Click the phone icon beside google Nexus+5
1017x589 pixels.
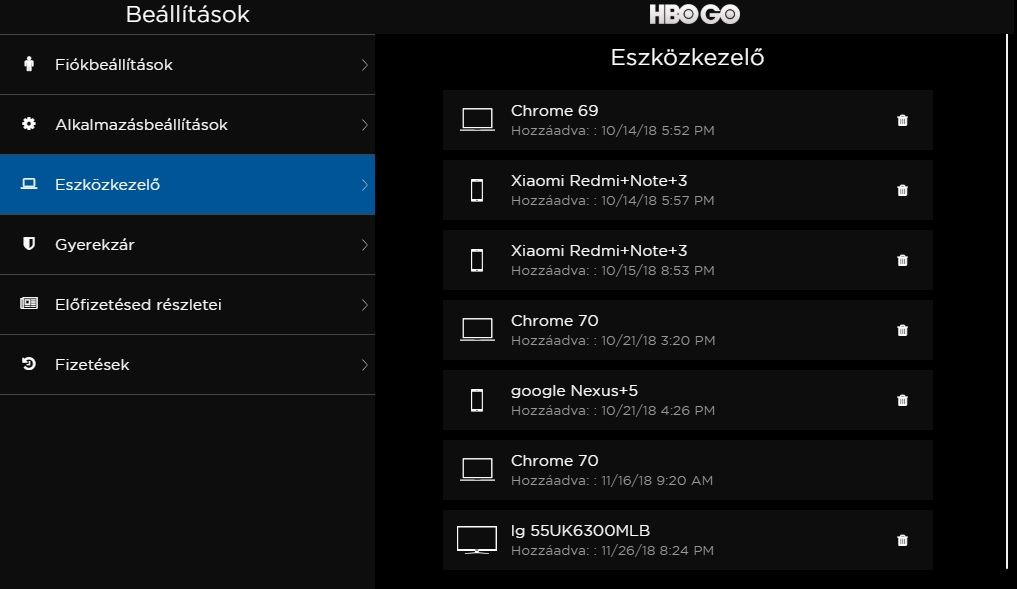pyautogui.click(x=477, y=400)
